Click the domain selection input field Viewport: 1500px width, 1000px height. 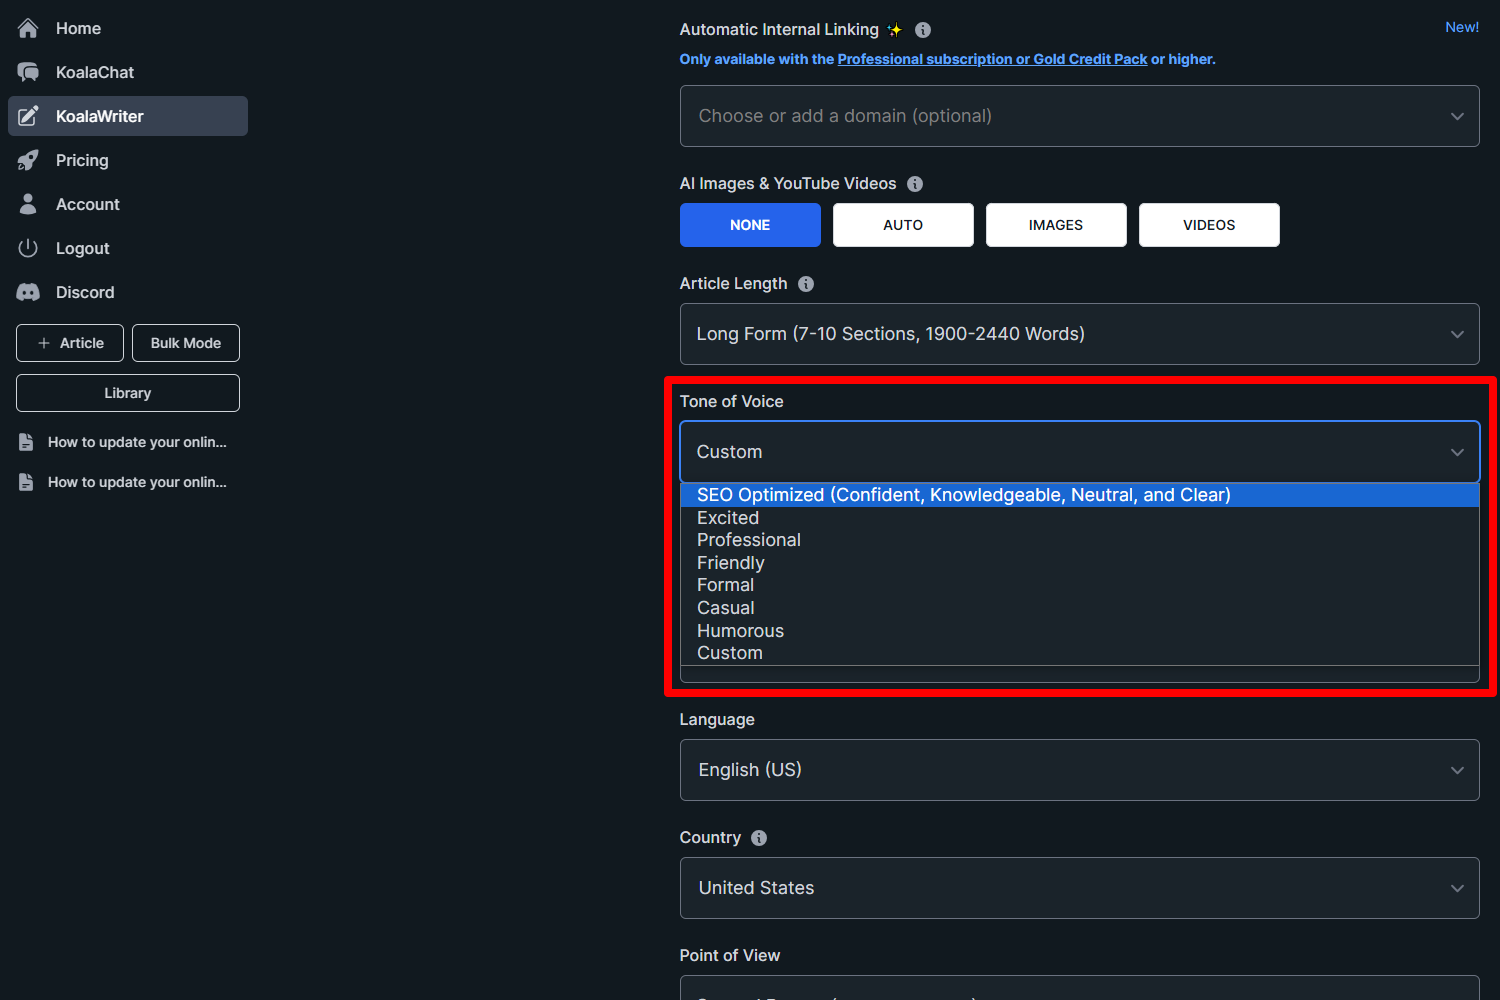pyautogui.click(x=1065, y=116)
